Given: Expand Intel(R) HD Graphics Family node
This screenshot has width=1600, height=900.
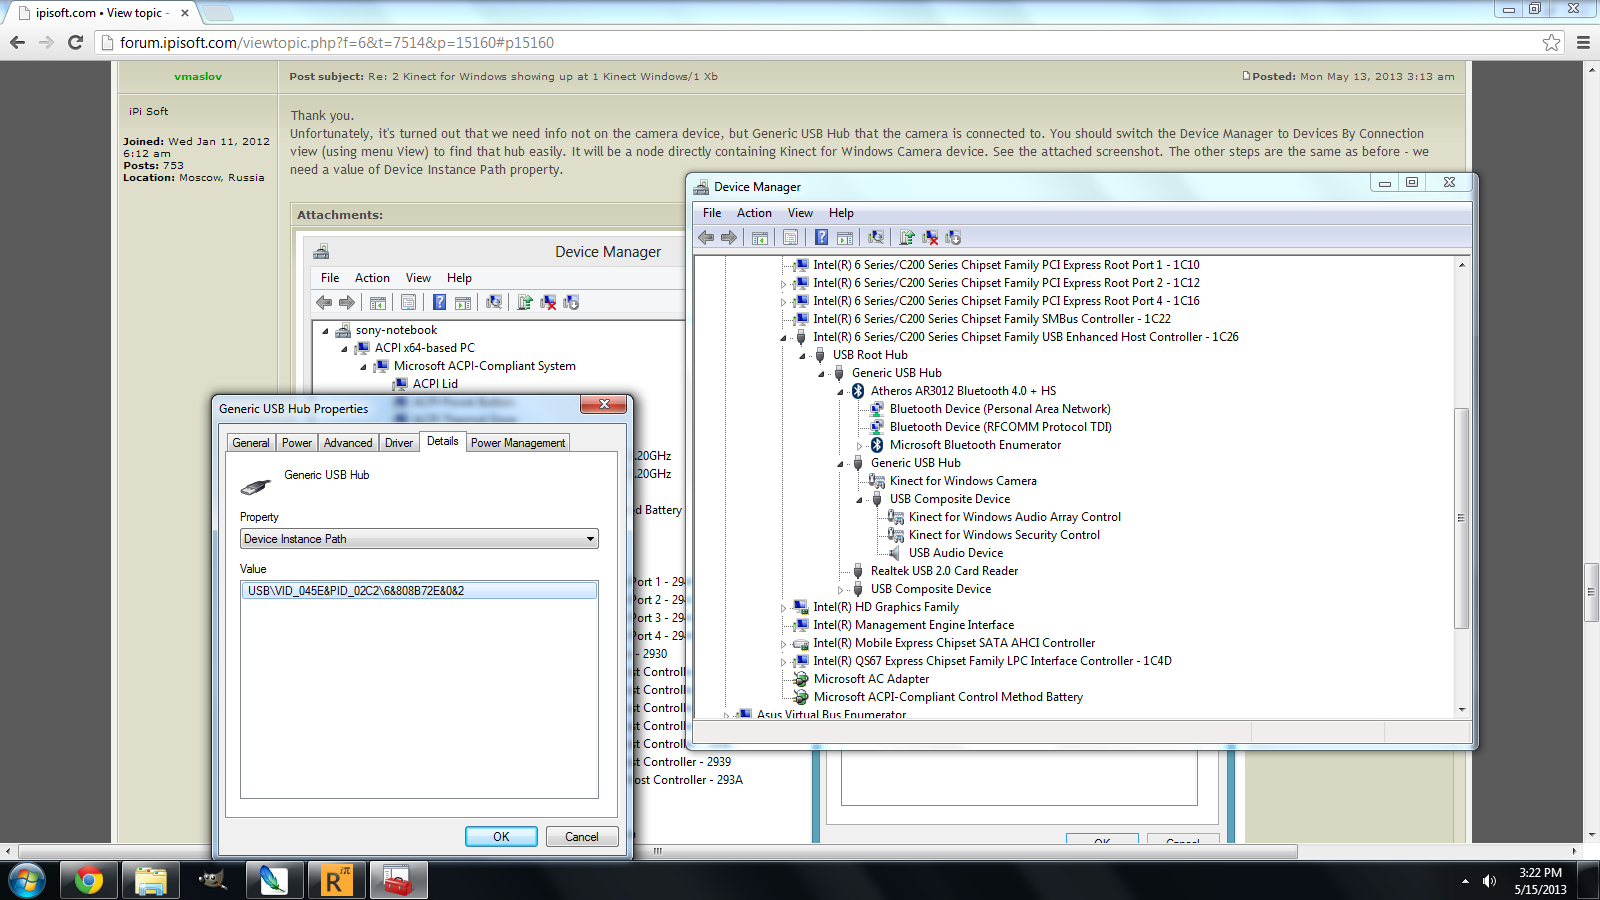Looking at the screenshot, I should [x=784, y=608].
